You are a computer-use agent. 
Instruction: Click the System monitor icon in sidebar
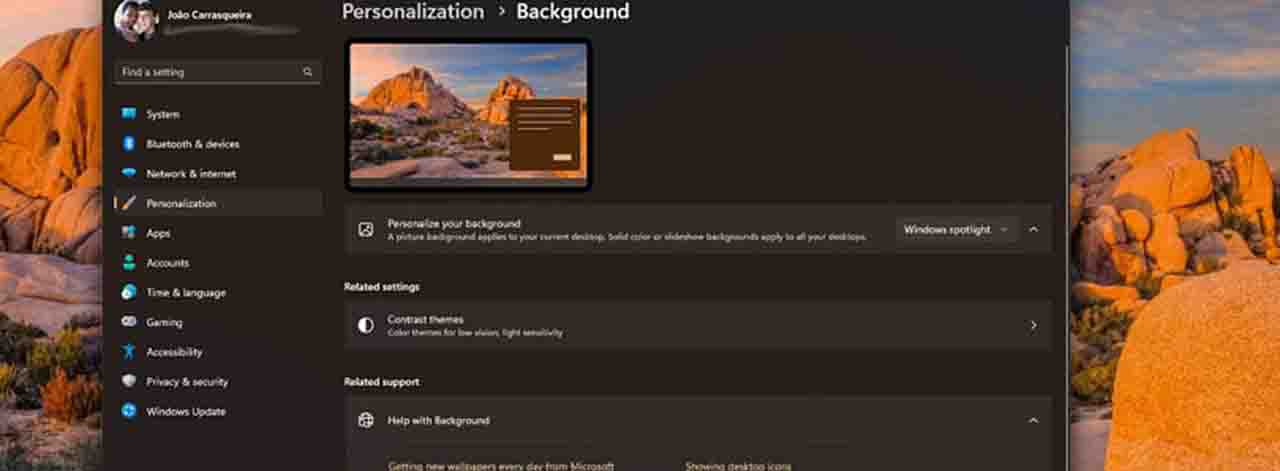tap(129, 114)
